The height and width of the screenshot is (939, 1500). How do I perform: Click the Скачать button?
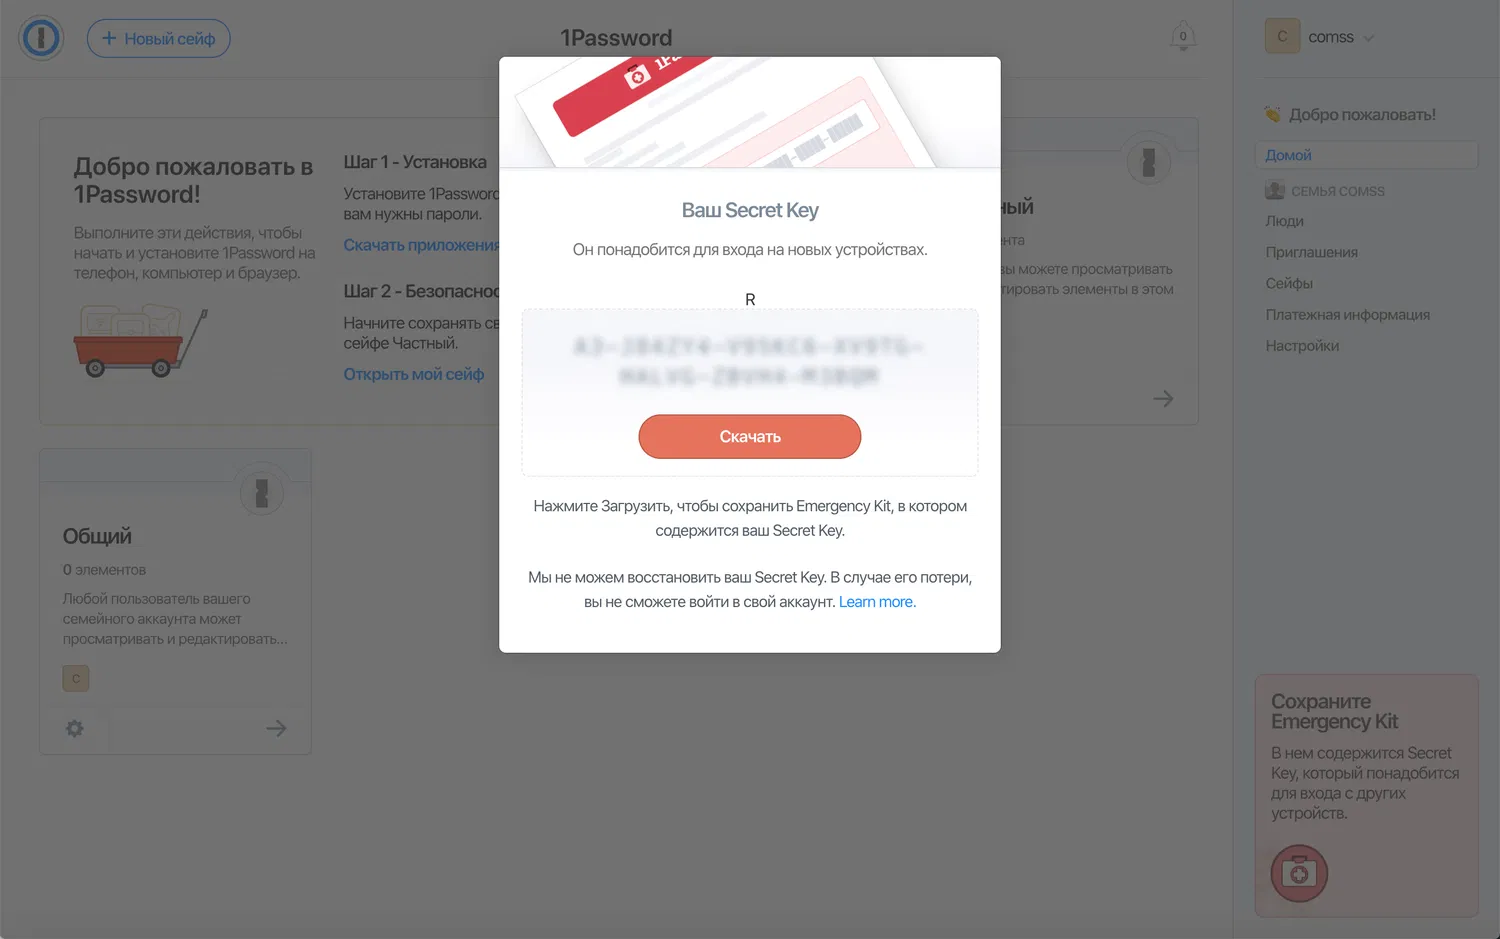click(x=750, y=436)
